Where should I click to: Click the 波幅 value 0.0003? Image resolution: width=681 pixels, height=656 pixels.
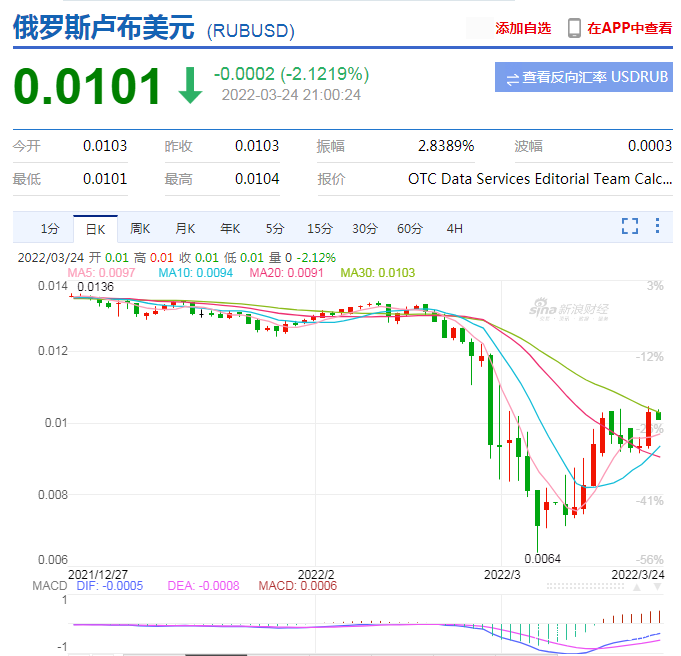(650, 146)
